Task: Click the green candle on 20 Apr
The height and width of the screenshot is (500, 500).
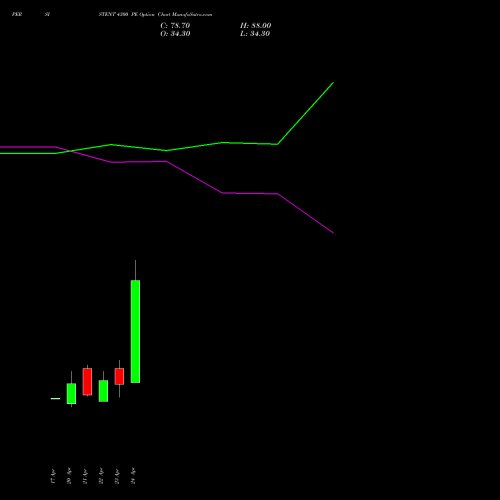Action: pyautogui.click(x=71, y=394)
